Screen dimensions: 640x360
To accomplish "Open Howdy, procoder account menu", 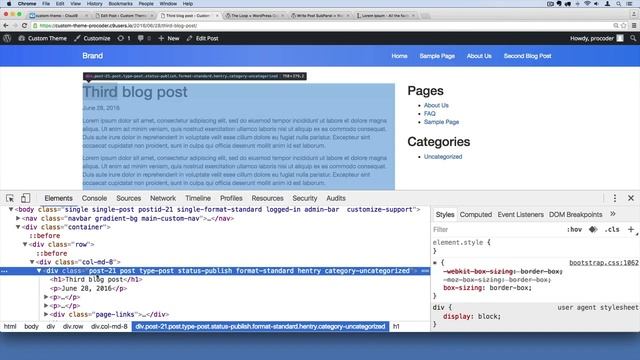I will point(597,38).
